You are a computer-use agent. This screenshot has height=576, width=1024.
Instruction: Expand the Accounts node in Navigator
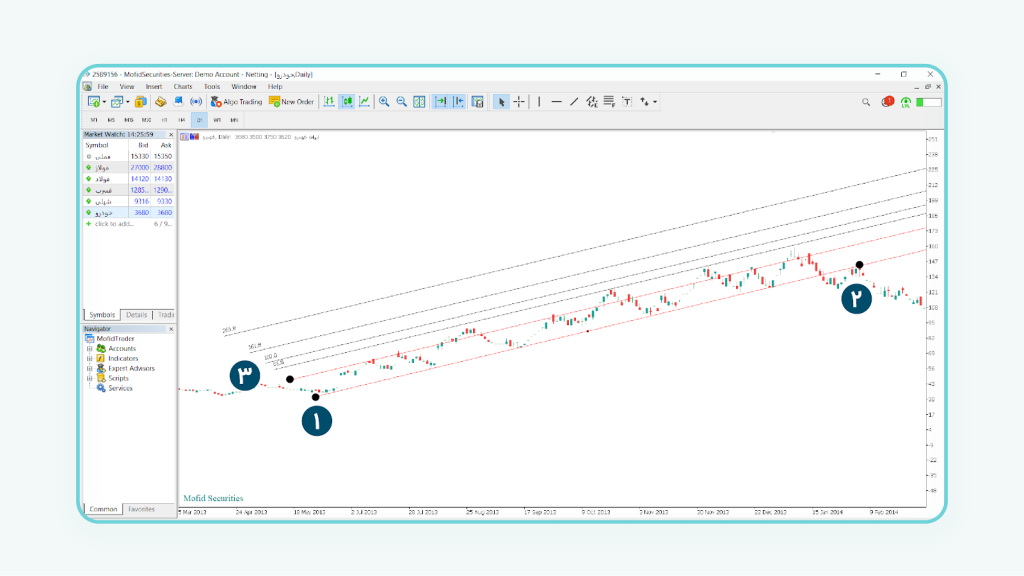pos(89,348)
